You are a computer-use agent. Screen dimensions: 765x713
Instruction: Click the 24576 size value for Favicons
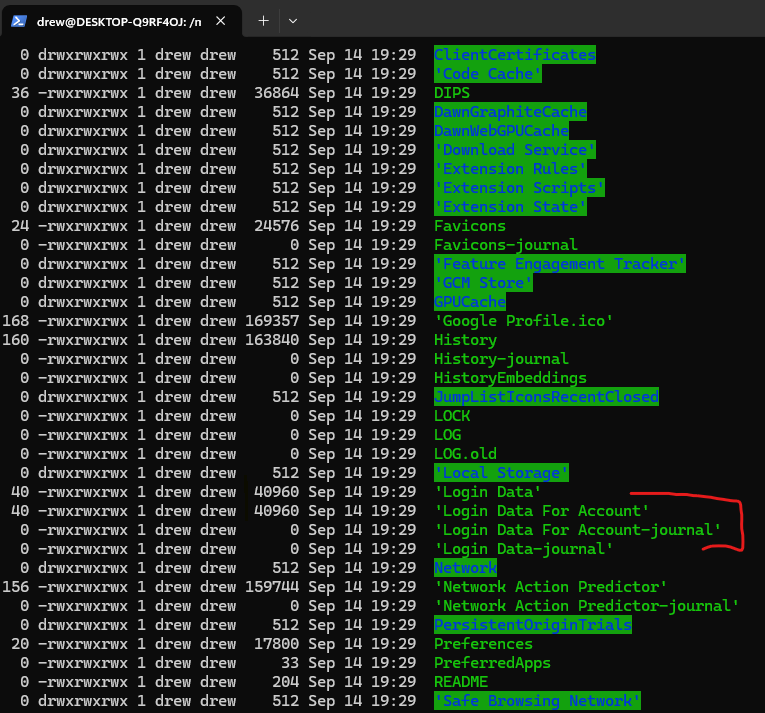pyautogui.click(x=277, y=226)
